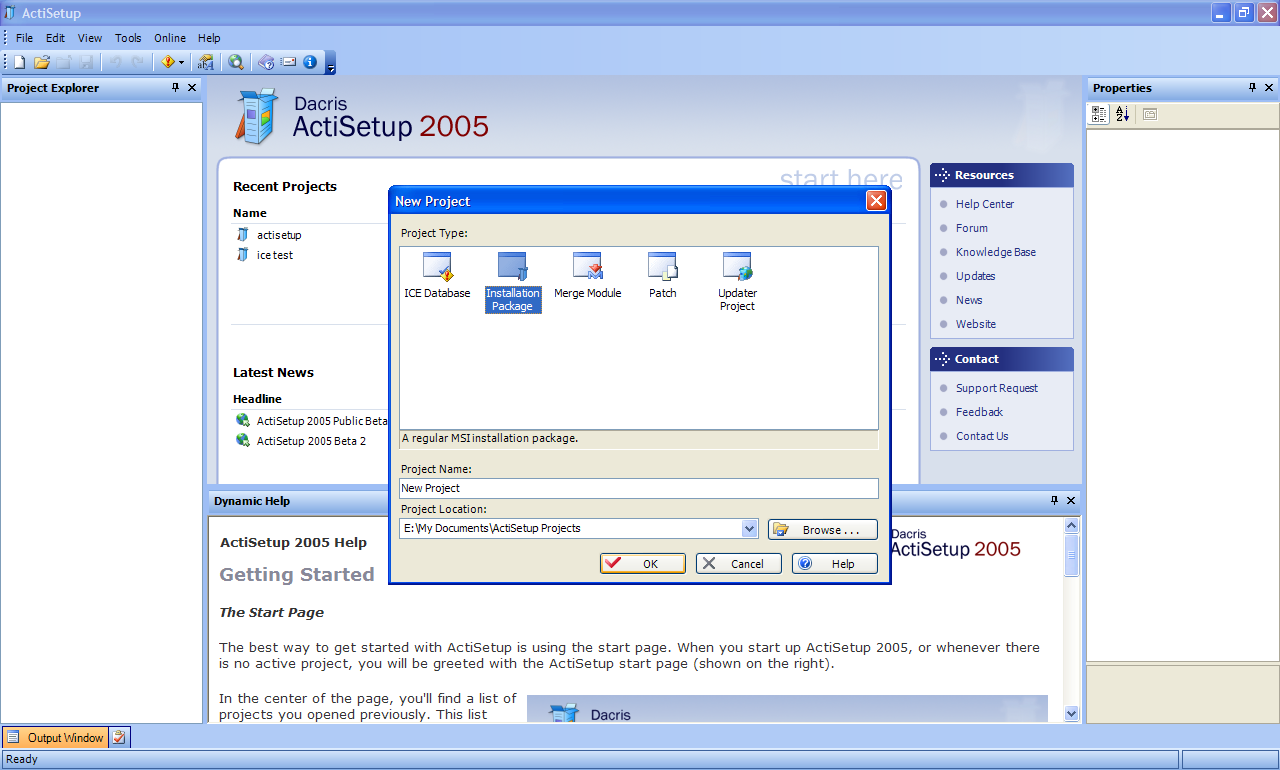Cancel the New Project dialog
Image resolution: width=1280 pixels, height=770 pixels.
[738, 564]
